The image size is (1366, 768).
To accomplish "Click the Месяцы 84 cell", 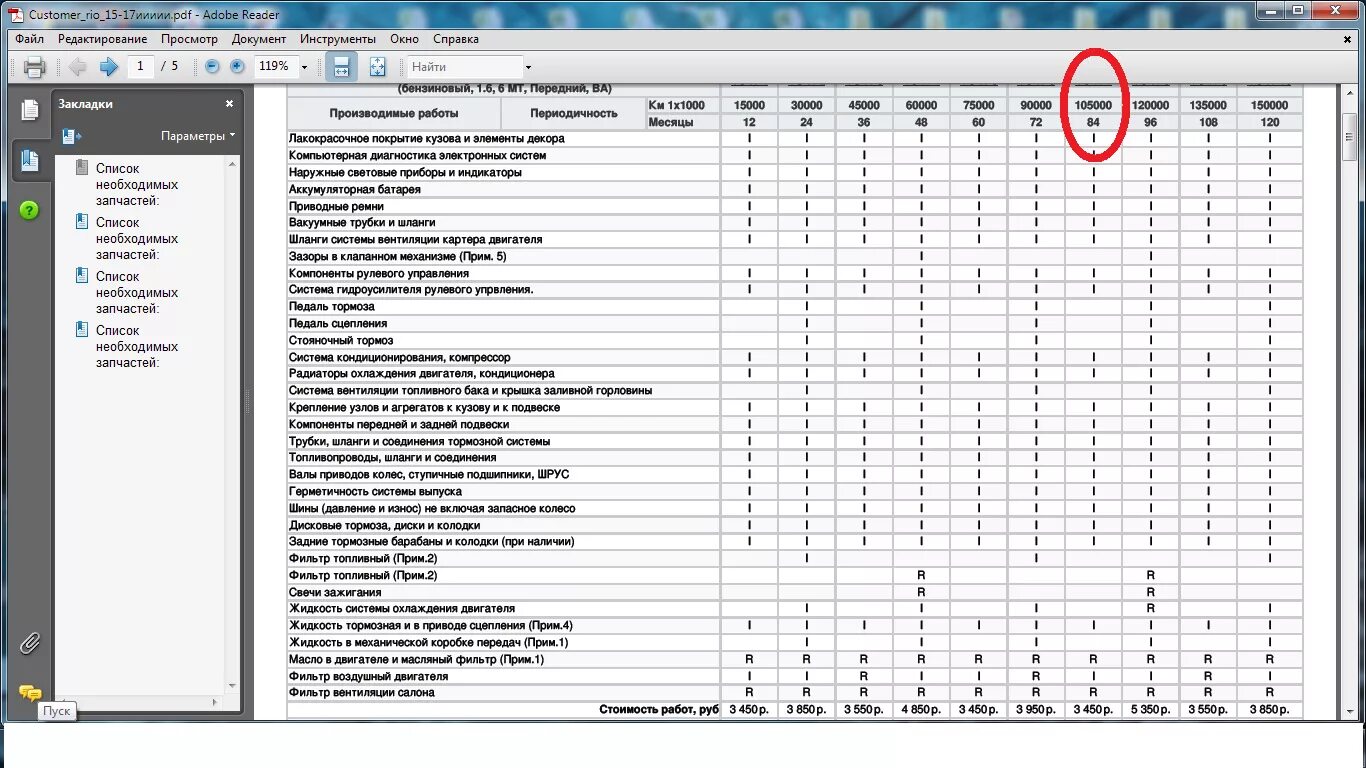I will click(x=1093, y=122).
